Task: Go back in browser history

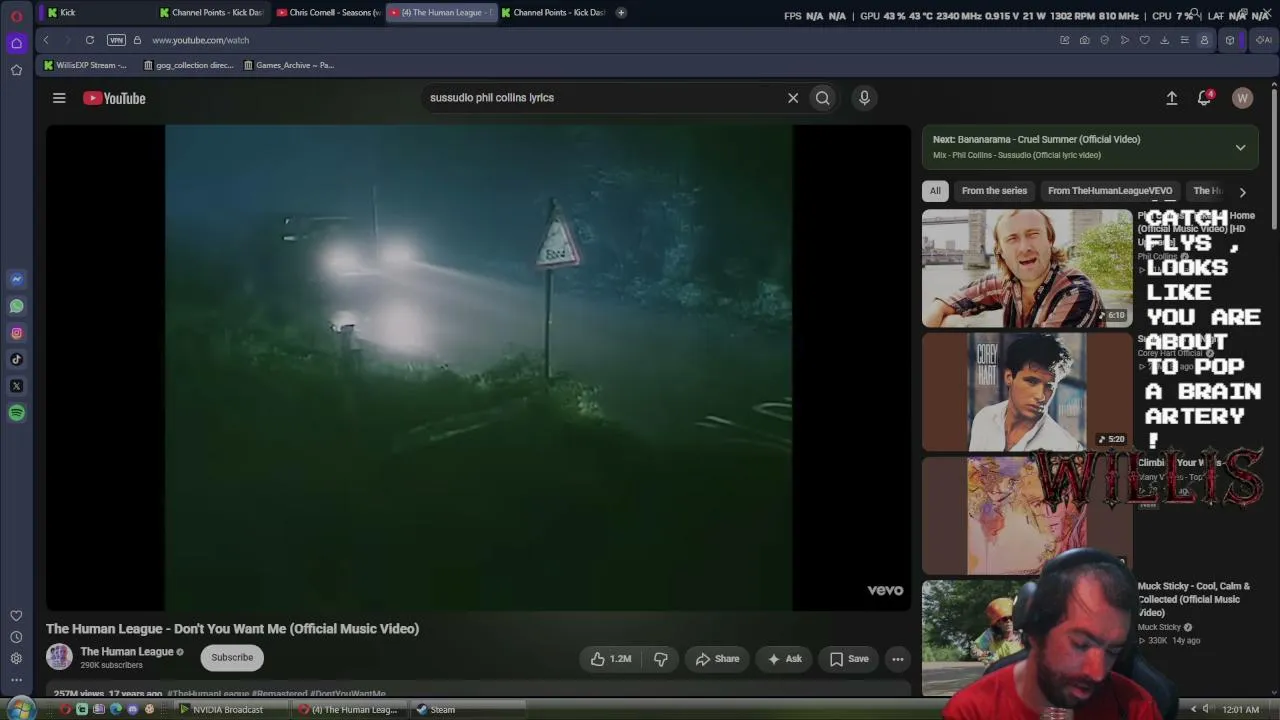Action: 46,40
